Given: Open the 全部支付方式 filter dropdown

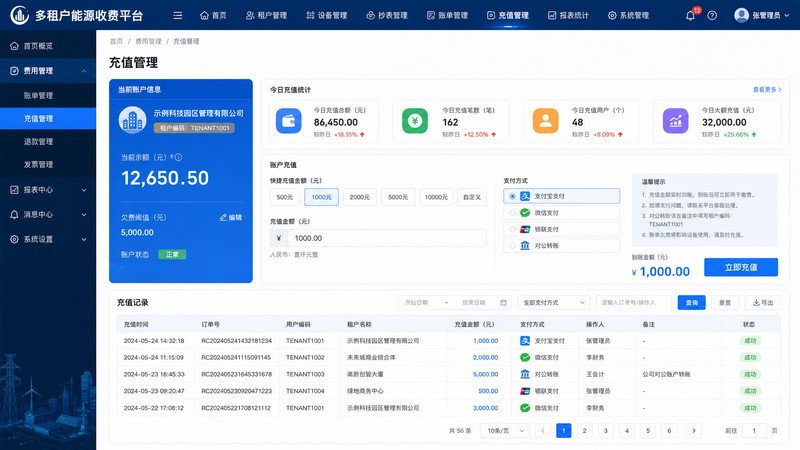Looking at the screenshot, I should click(554, 303).
